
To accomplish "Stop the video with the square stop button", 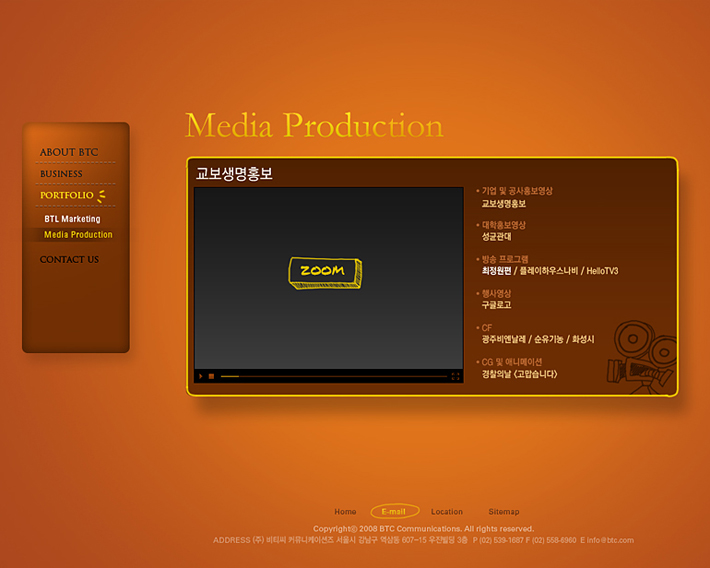I will (212, 377).
